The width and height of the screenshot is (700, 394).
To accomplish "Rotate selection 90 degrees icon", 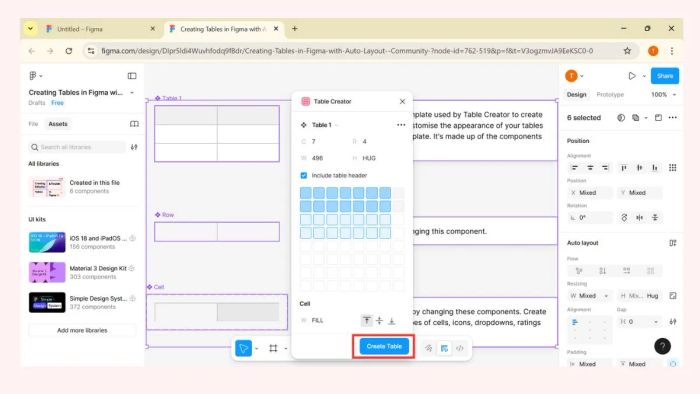I will (x=624, y=218).
